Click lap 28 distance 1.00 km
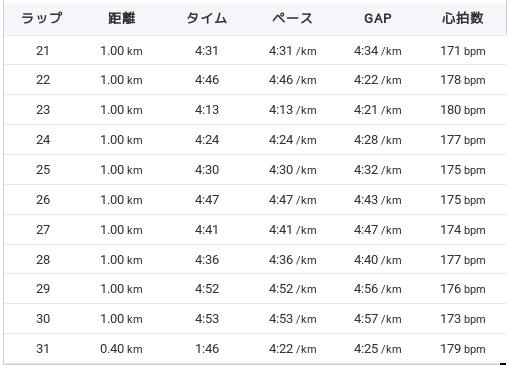The width and height of the screenshot is (509, 365). click(x=121, y=260)
